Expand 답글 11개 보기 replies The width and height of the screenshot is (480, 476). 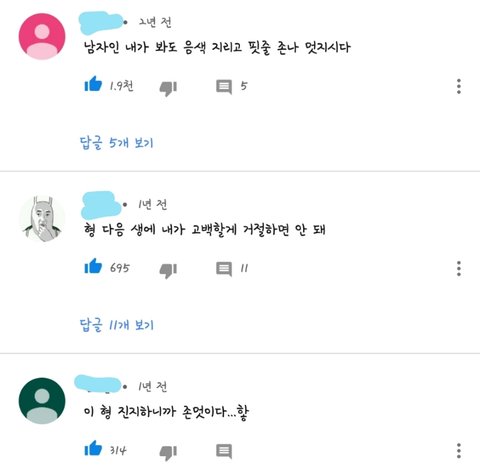(116, 325)
